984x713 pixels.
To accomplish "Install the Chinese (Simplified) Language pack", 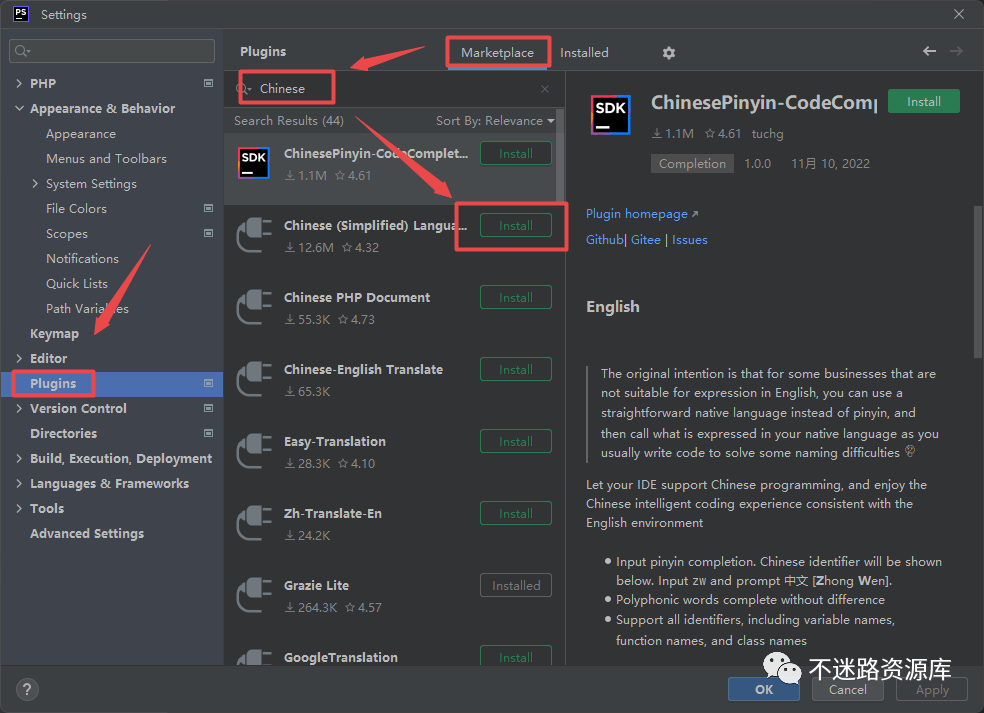I will [516, 225].
